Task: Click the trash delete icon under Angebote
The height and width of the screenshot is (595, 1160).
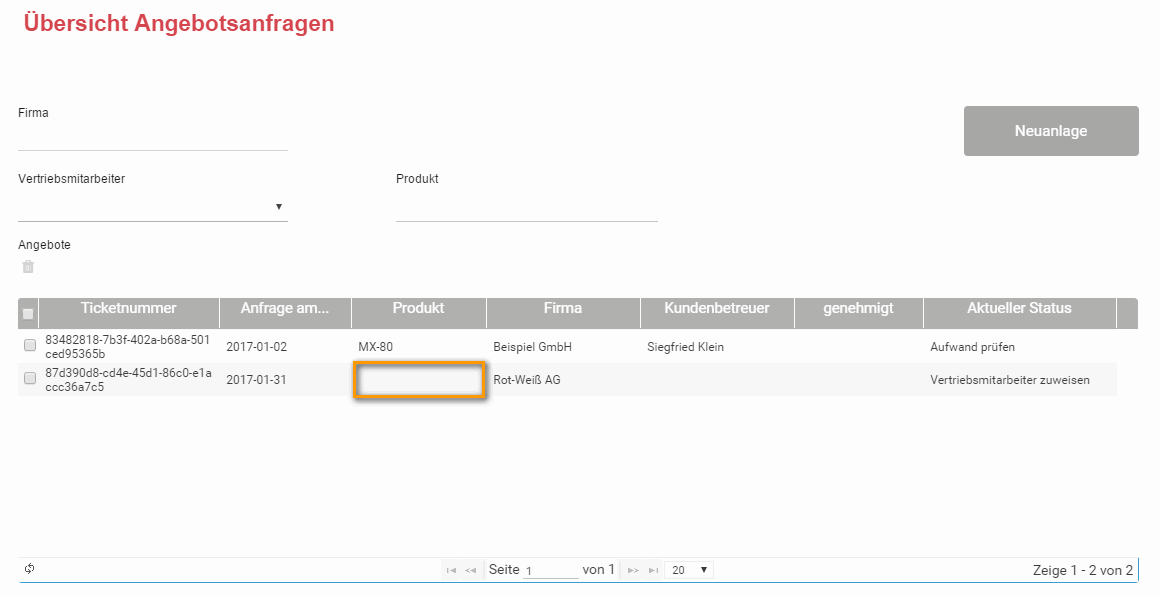Action: [x=28, y=267]
